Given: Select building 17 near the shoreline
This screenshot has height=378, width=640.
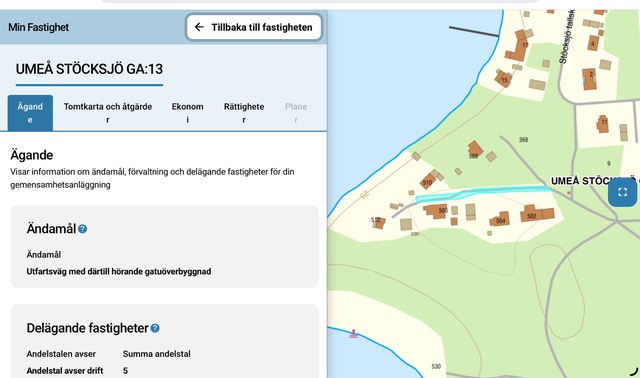Looking at the screenshot, I should [x=518, y=47].
